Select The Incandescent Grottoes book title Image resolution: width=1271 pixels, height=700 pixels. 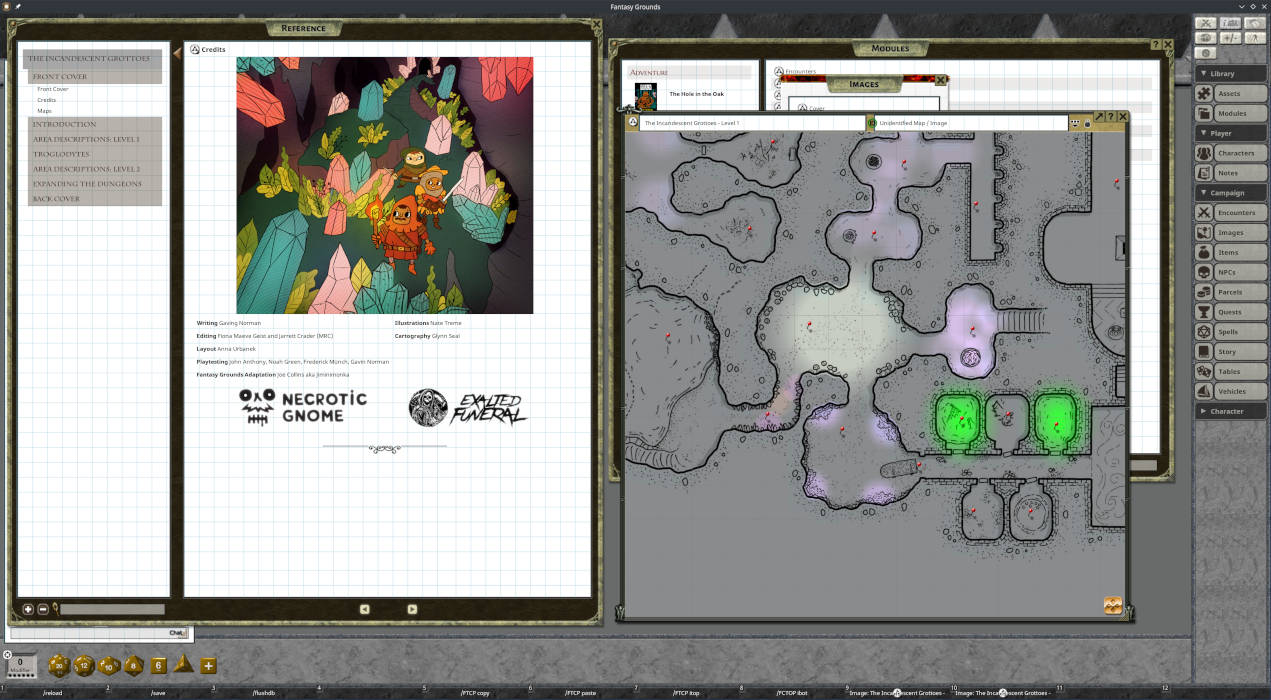coord(92,59)
